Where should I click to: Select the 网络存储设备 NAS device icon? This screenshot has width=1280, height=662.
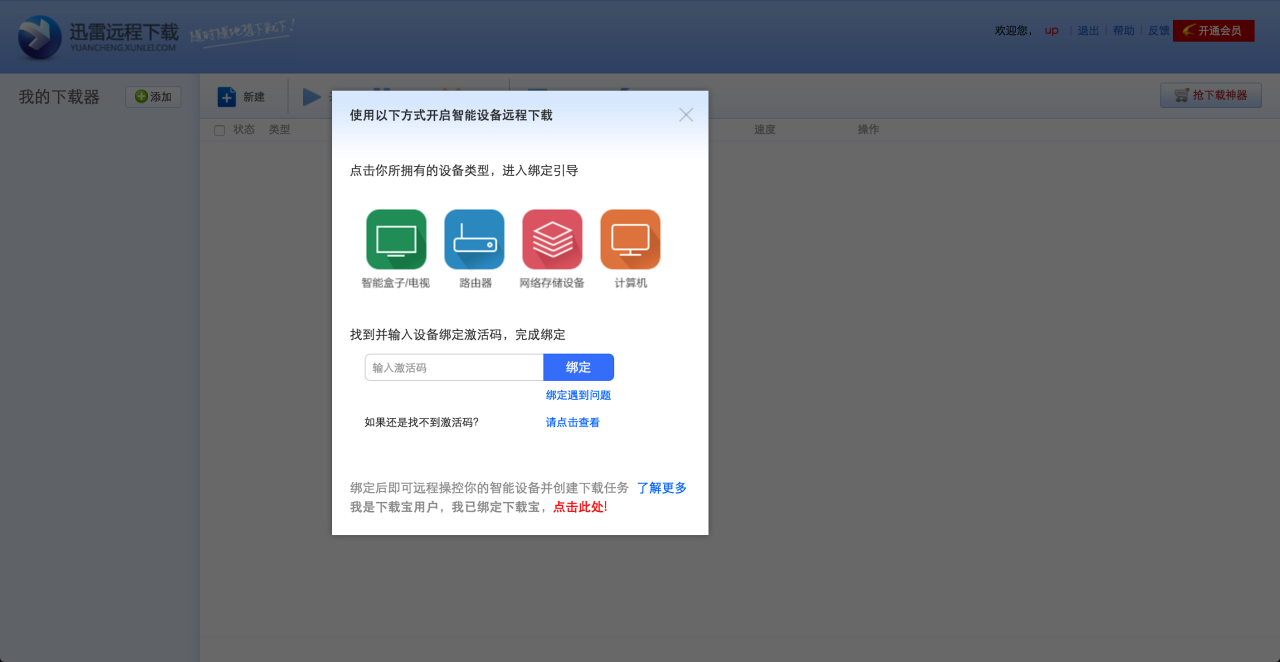point(552,239)
